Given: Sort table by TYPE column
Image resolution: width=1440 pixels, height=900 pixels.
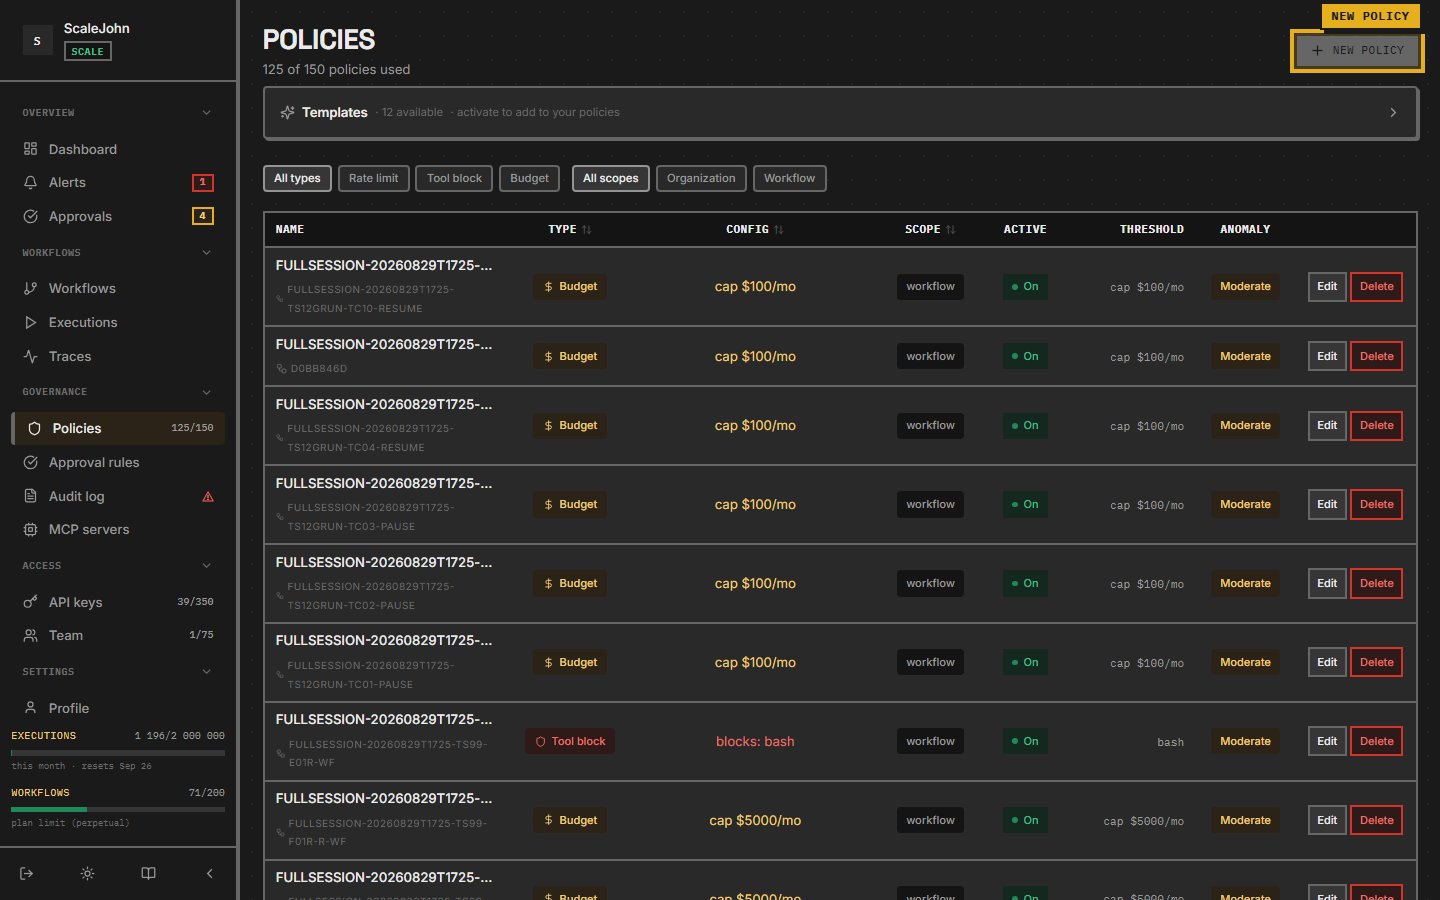Looking at the screenshot, I should click(x=569, y=229).
